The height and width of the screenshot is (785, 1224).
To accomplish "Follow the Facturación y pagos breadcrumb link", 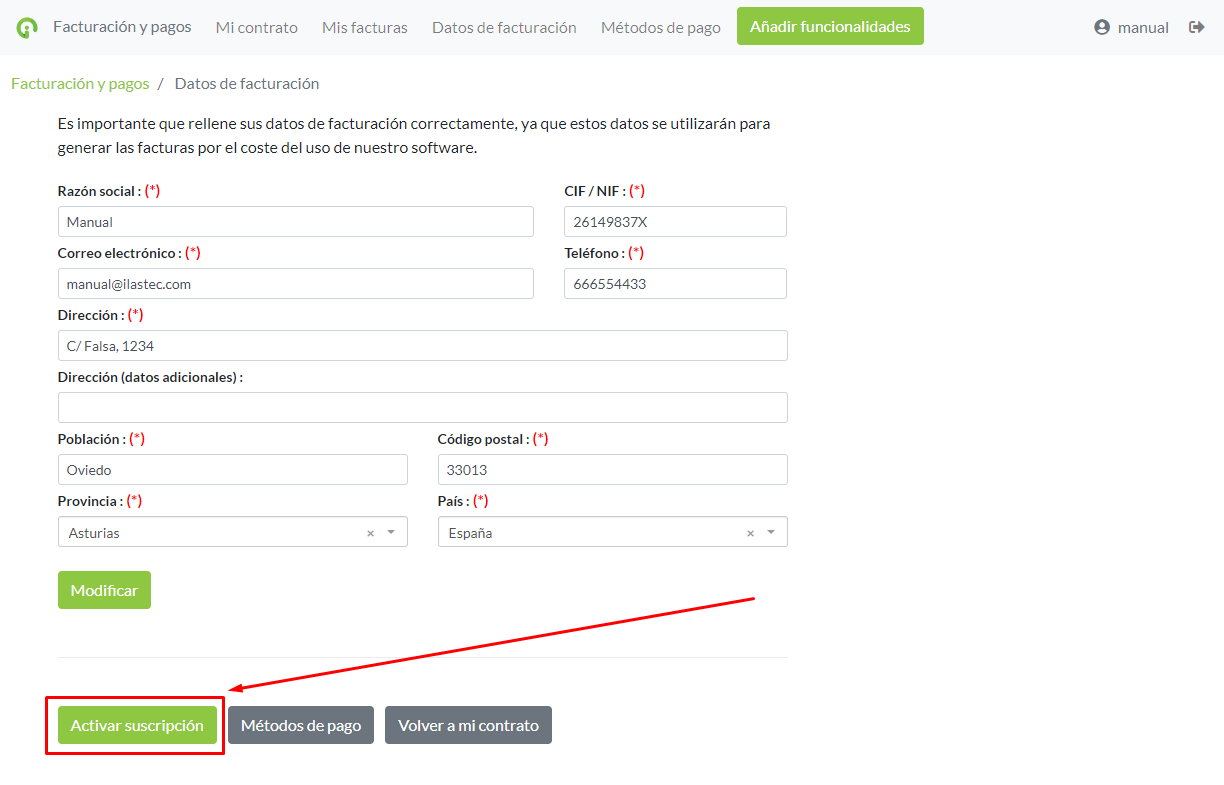I will click(x=80, y=83).
